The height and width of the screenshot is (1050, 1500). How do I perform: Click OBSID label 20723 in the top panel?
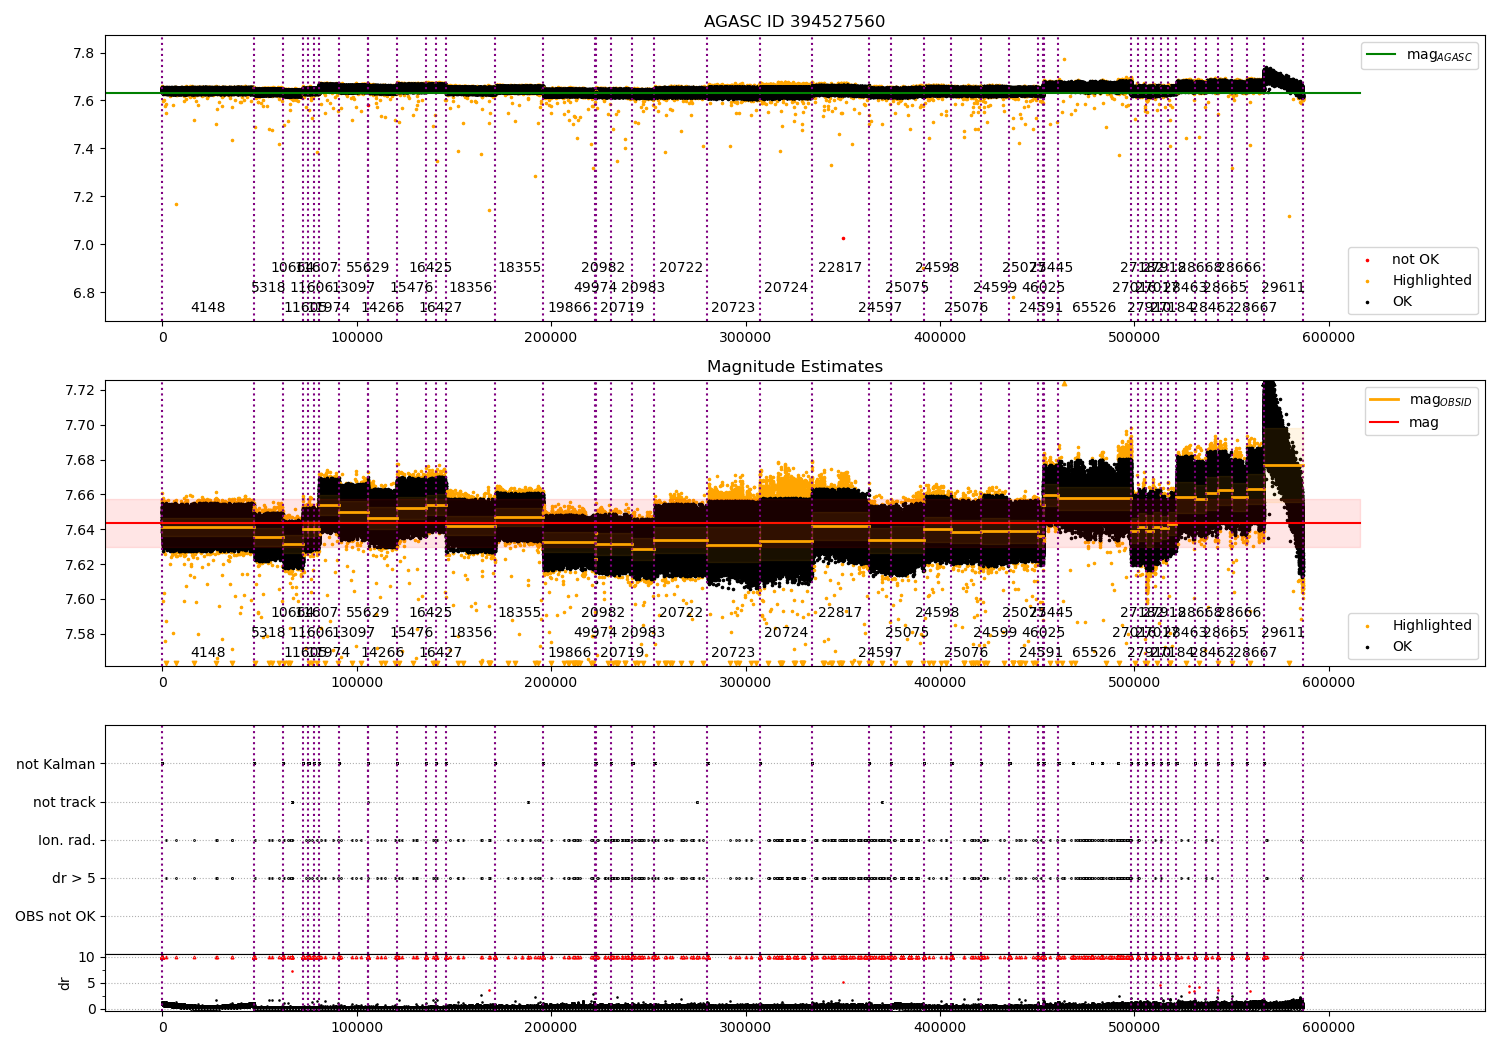tap(733, 307)
